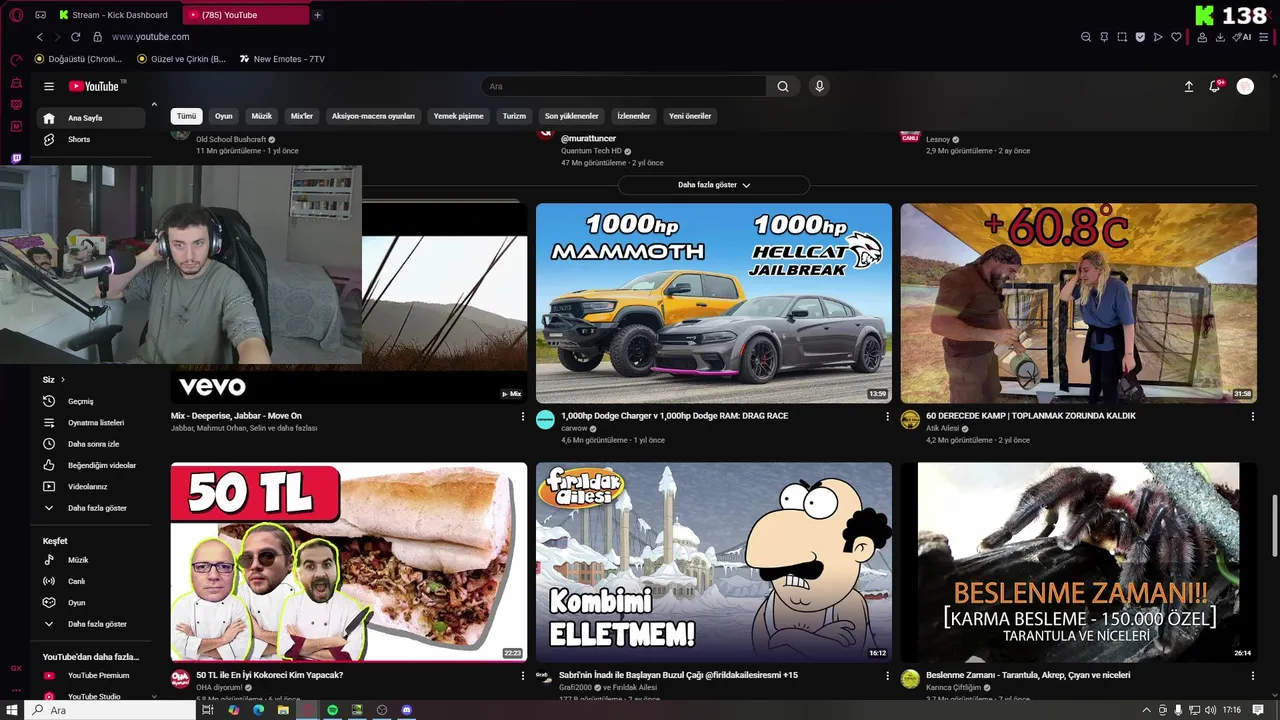Select the Tümü filter chip
This screenshot has height=720, width=1280.
point(186,116)
